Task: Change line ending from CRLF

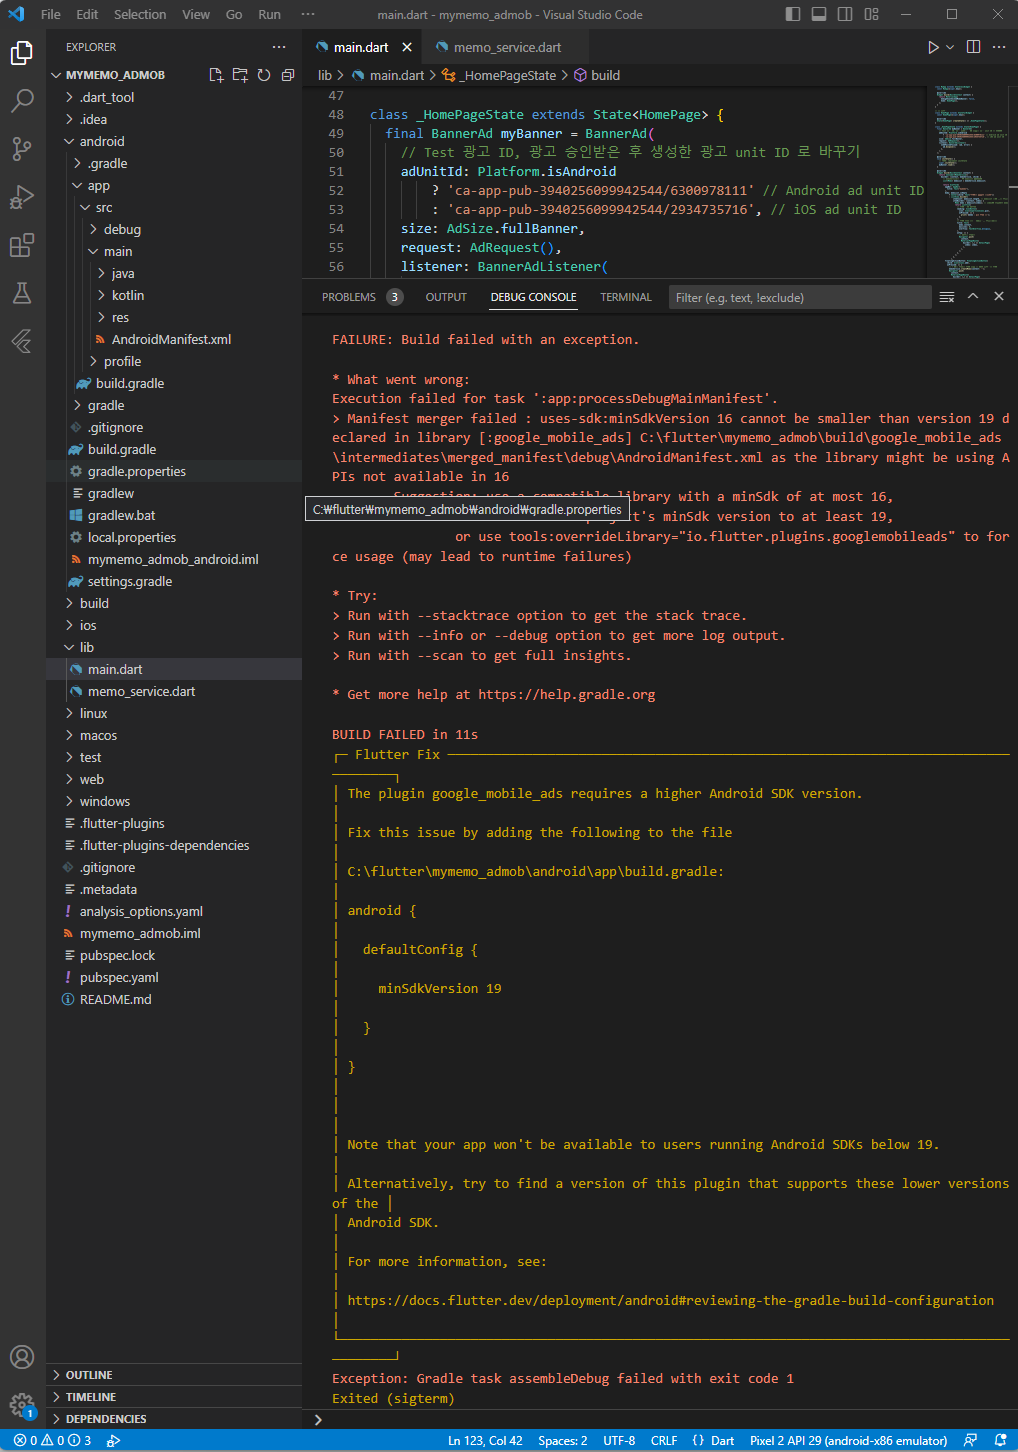Action: tap(664, 1441)
